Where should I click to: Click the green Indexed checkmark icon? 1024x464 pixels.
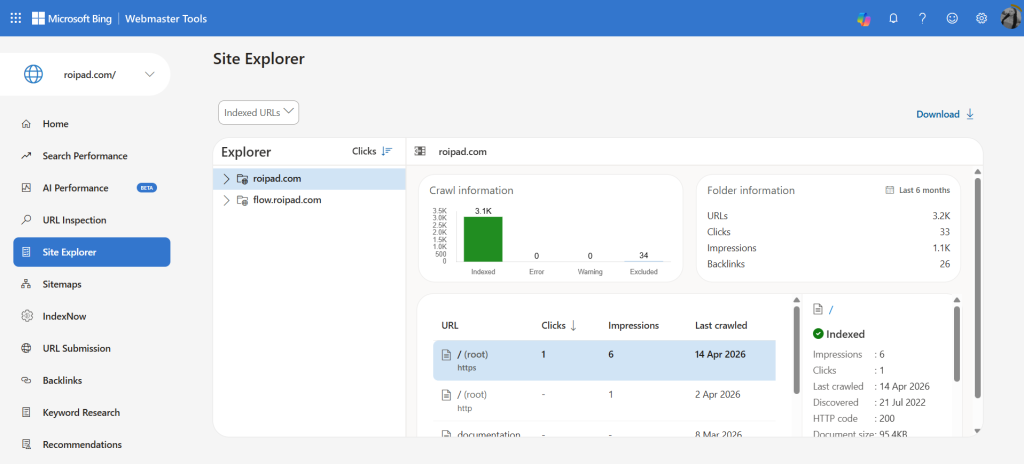pos(818,334)
